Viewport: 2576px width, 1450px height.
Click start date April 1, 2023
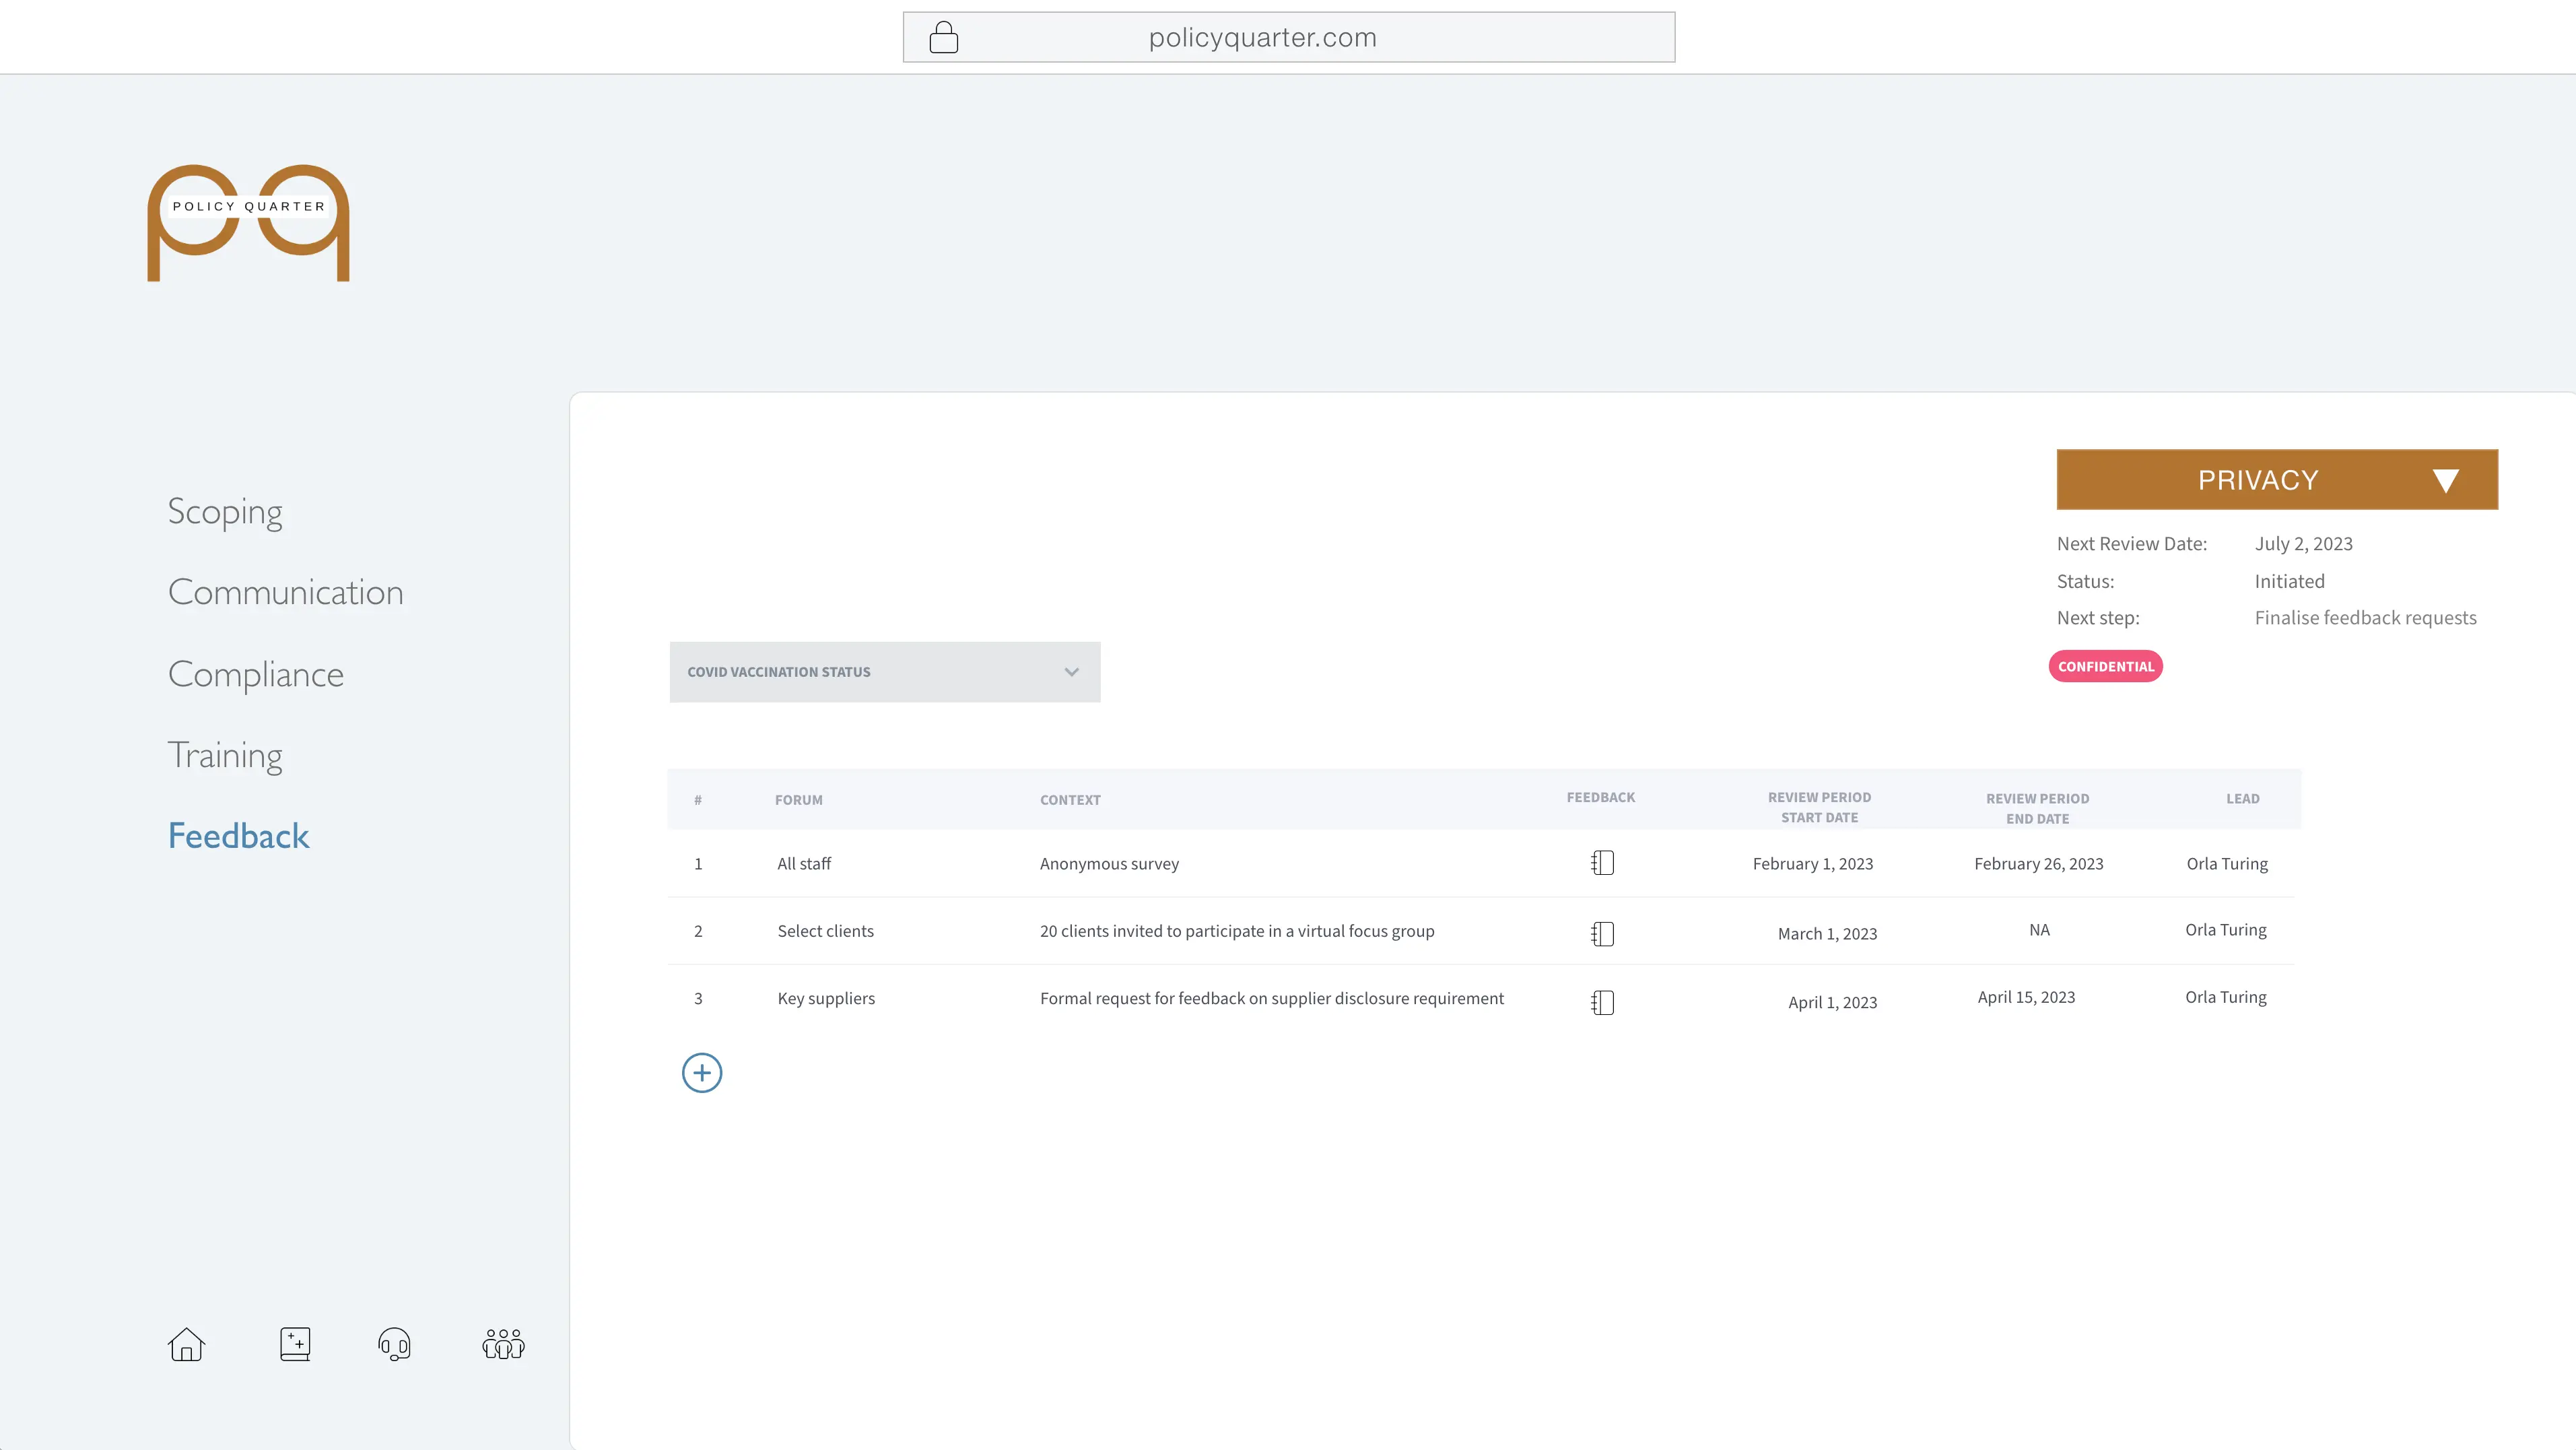coord(1833,1003)
